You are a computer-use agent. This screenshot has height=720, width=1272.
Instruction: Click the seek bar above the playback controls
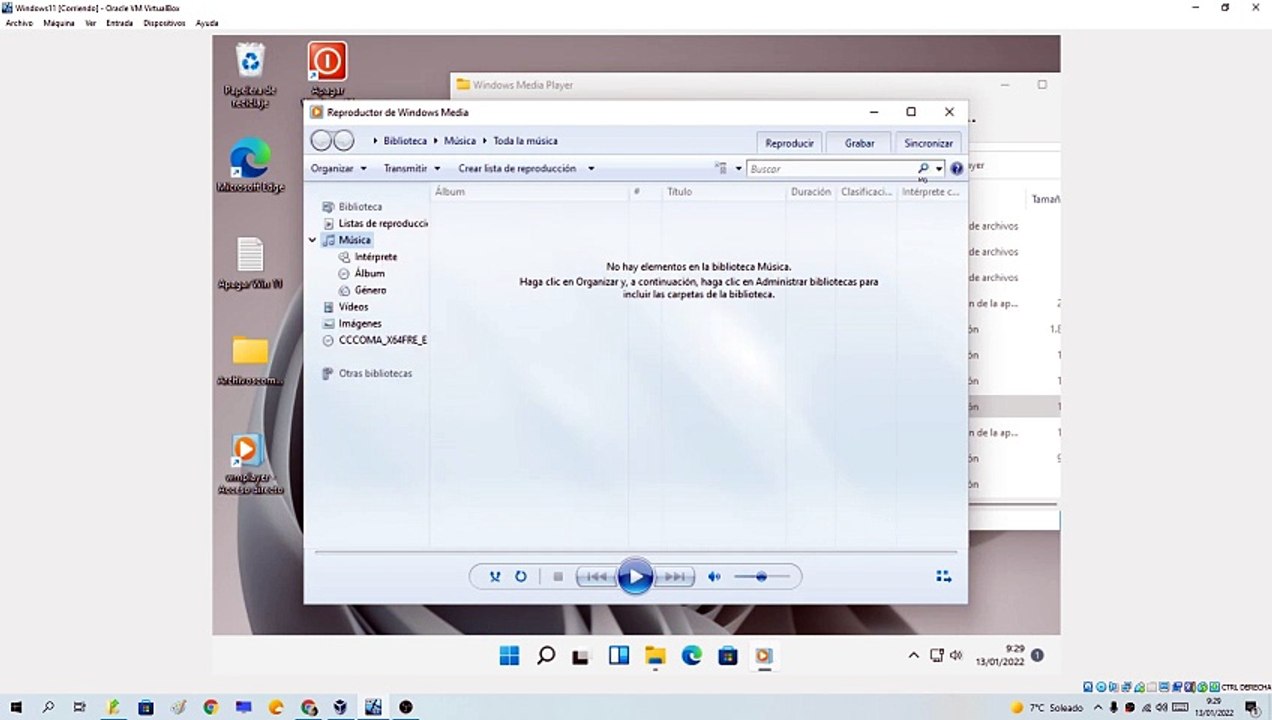click(635, 552)
